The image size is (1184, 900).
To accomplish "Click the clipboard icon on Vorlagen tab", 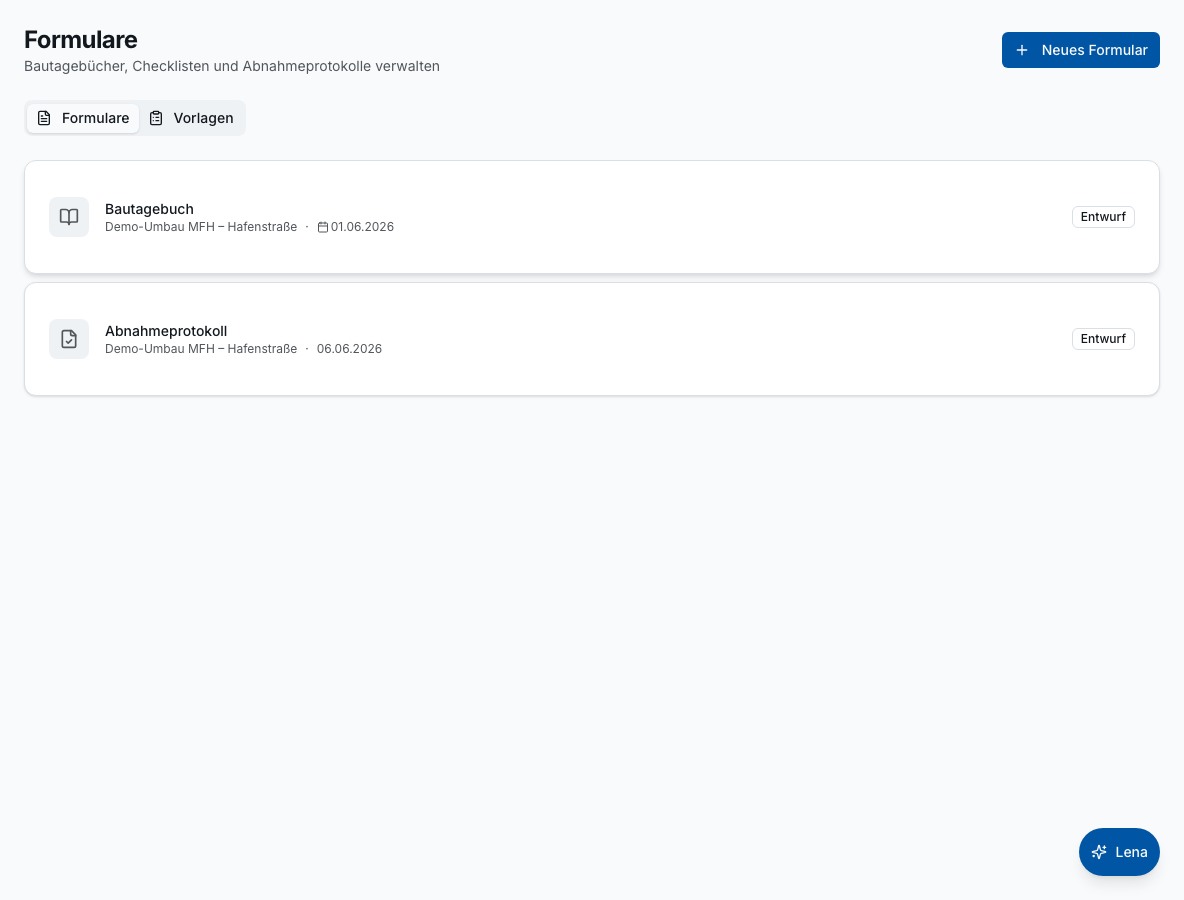I will click(156, 118).
